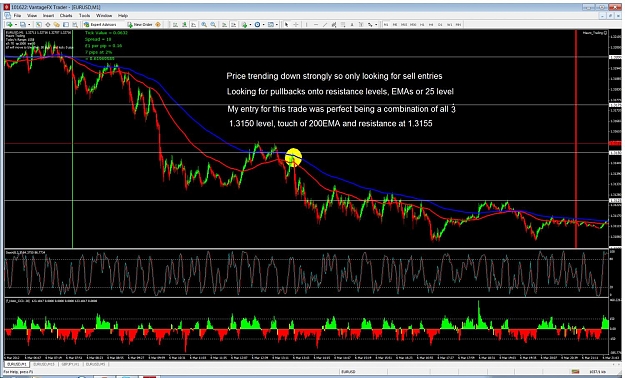Select the Fibonacci Retracement tool
625x378 pixels.
tap(343, 25)
